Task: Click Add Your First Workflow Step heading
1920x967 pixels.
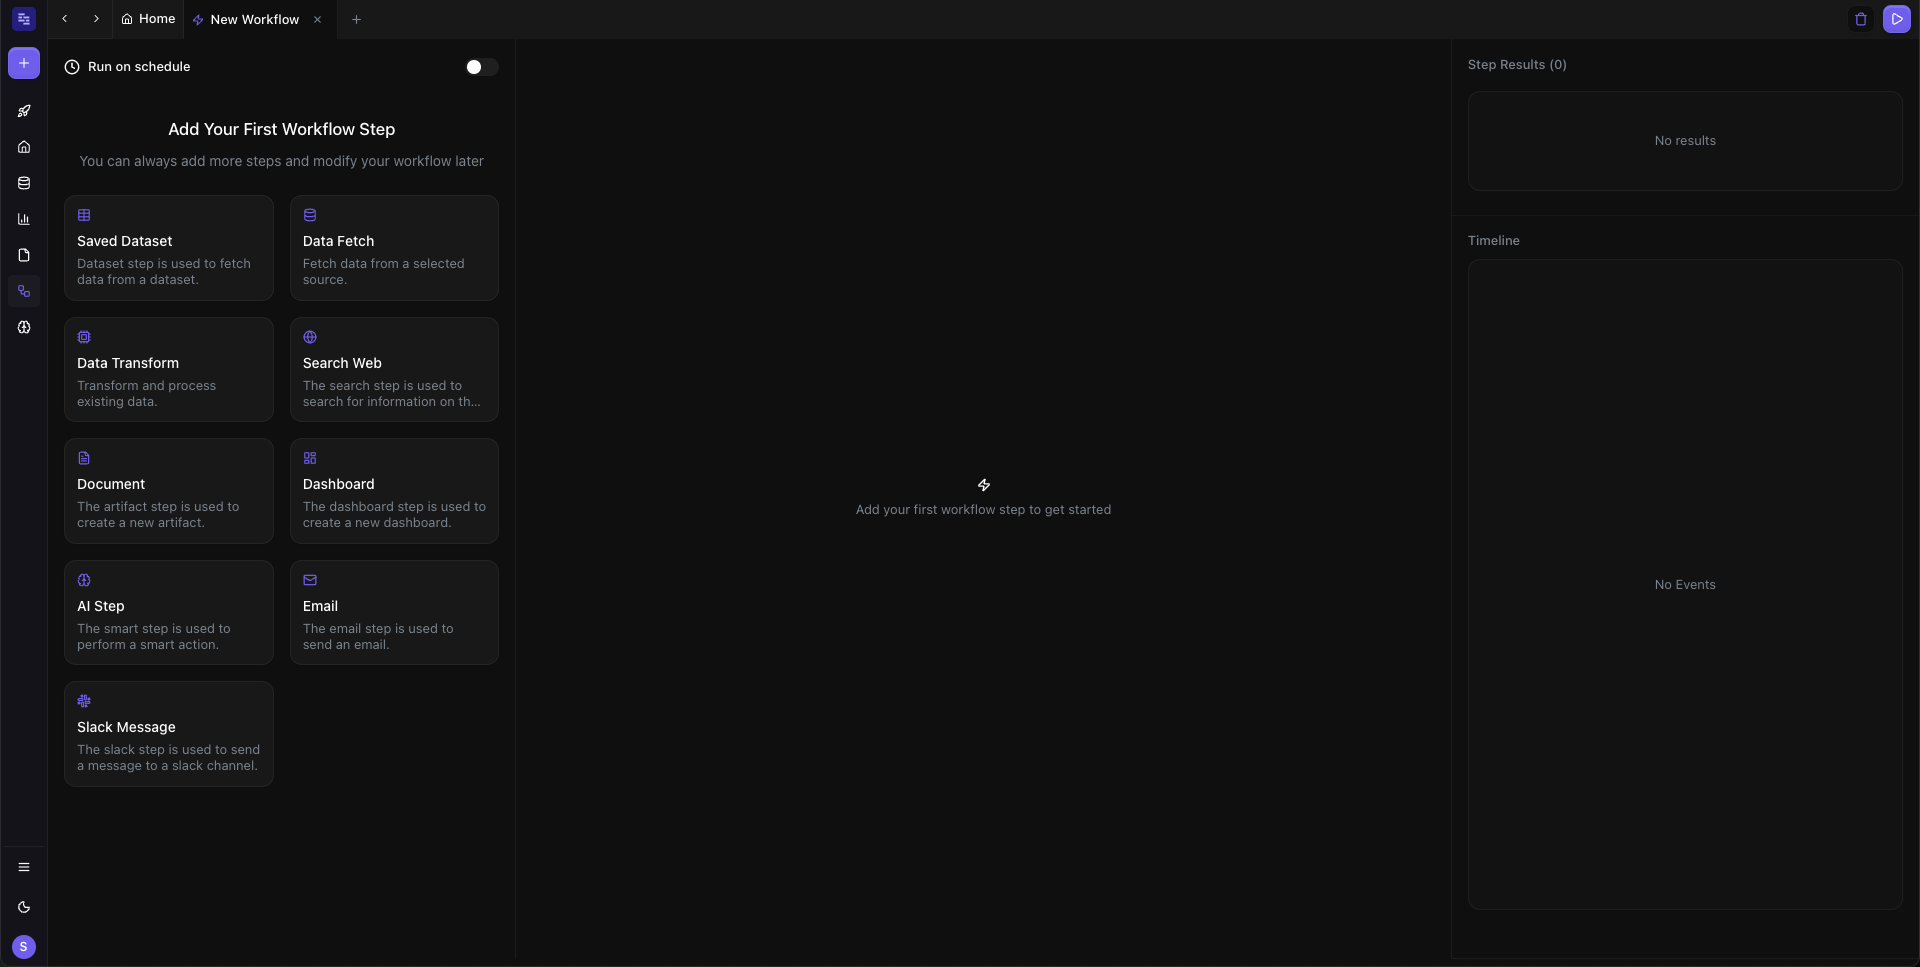Action: 282,129
